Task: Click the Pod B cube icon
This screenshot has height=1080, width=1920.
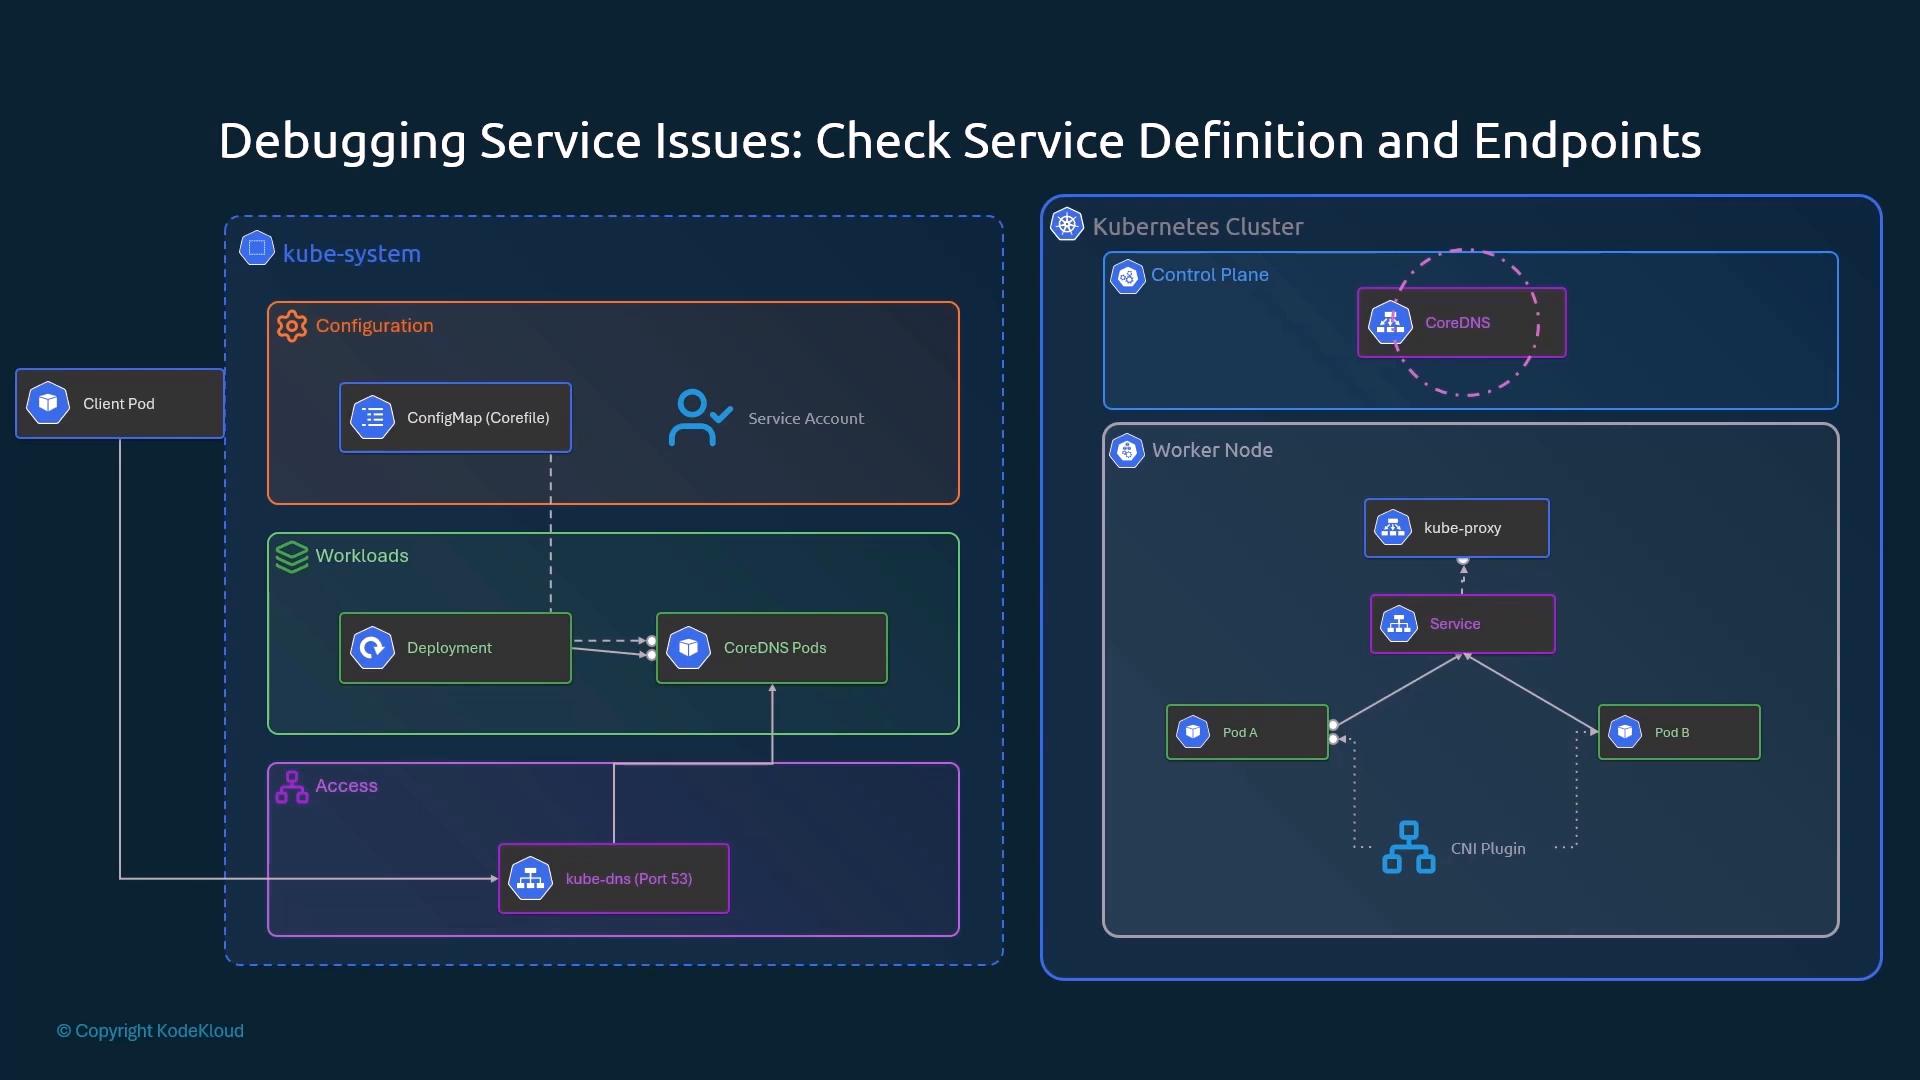Action: point(1625,732)
